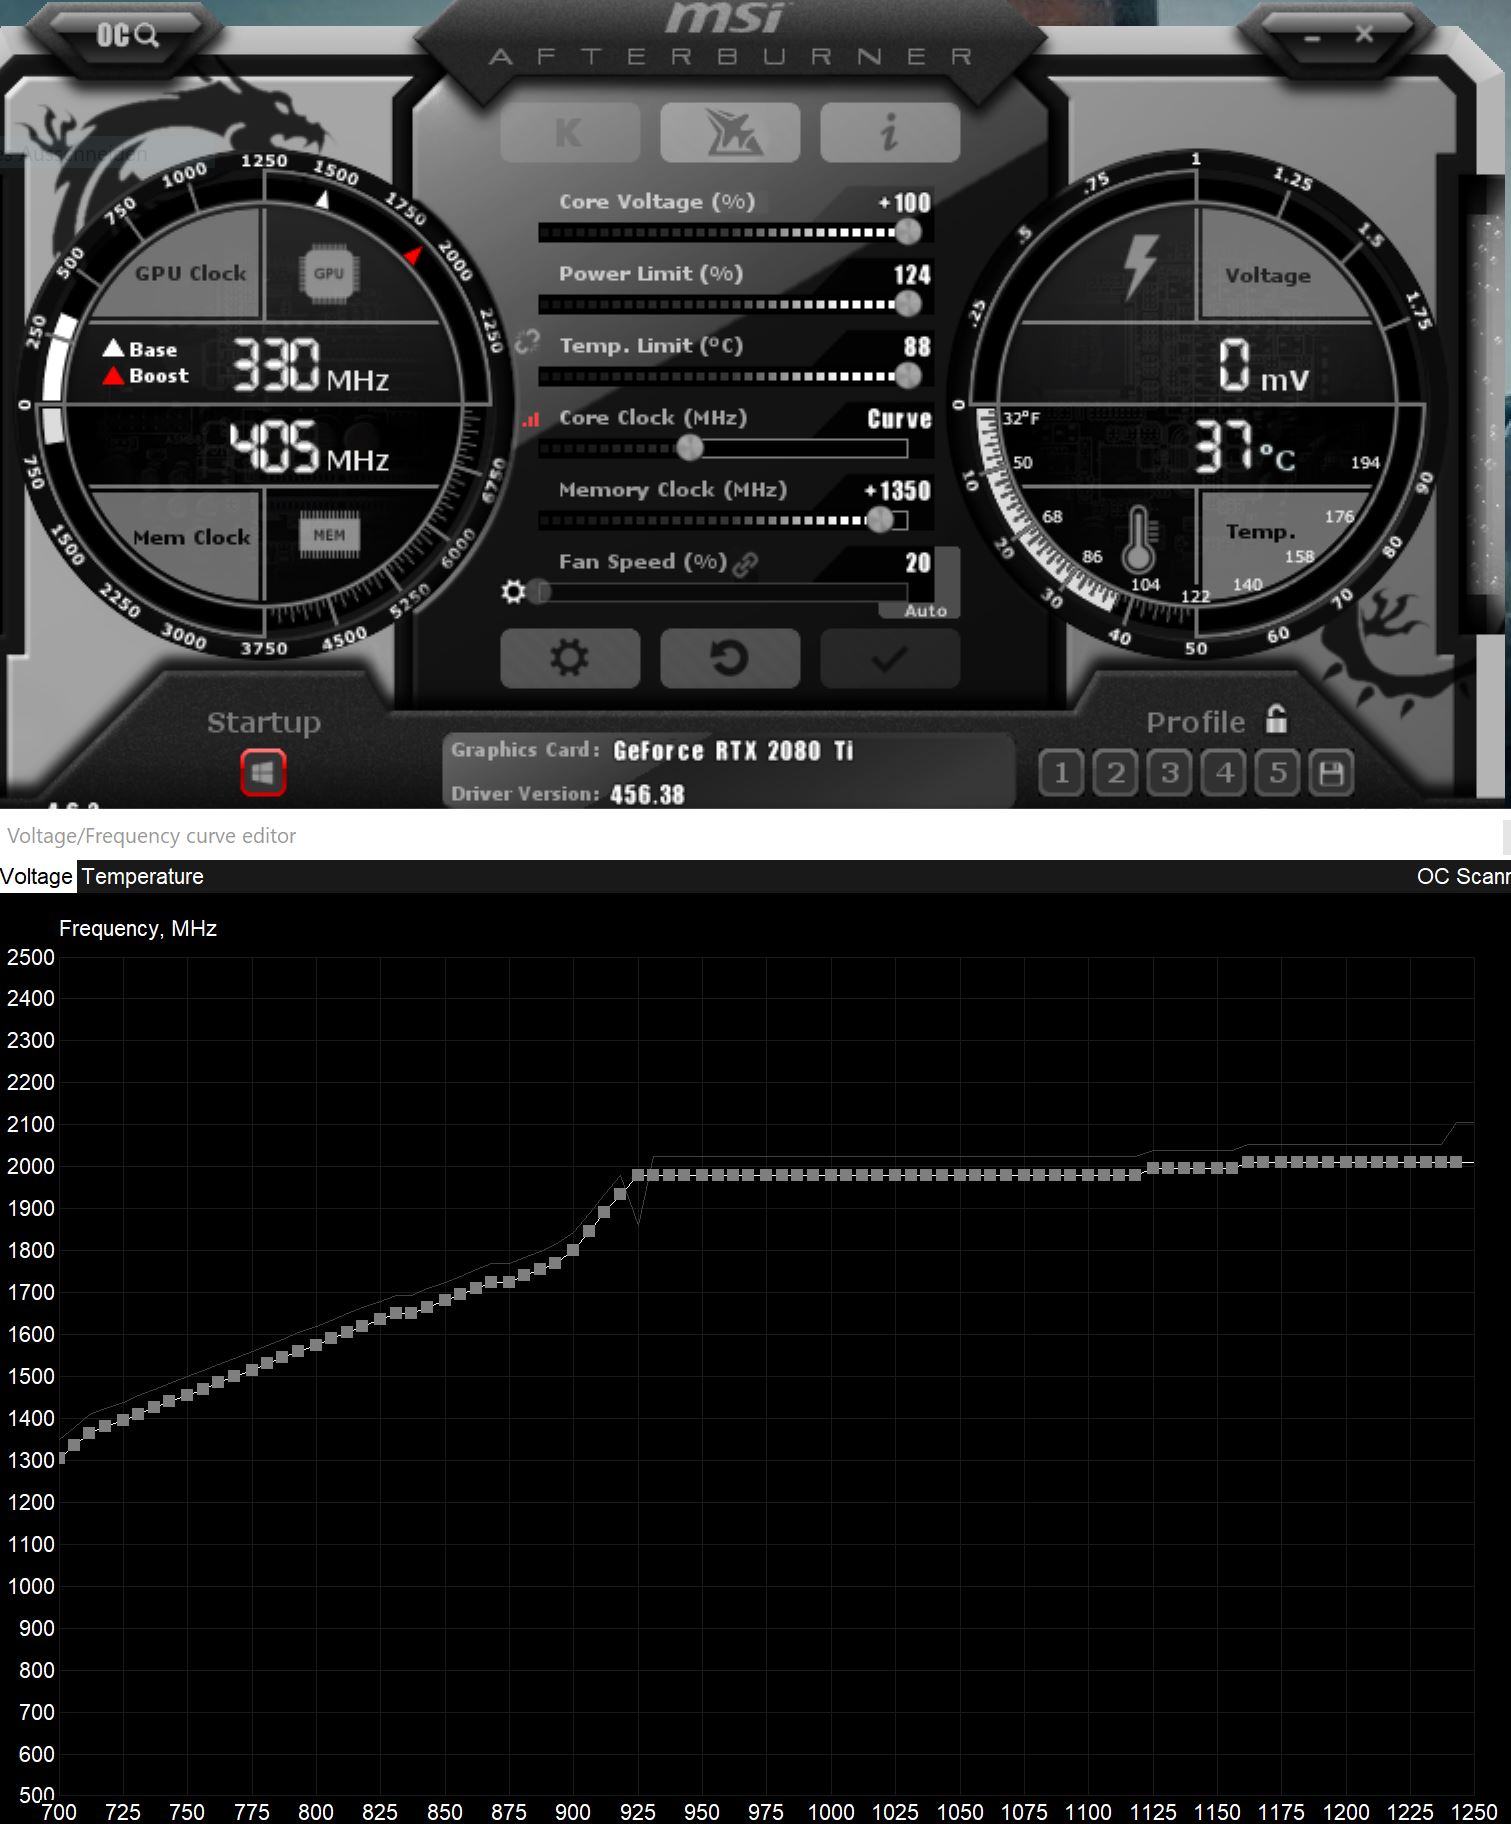Select profile slot 5
The width and height of the screenshot is (1511, 1824).
pos(1277,772)
